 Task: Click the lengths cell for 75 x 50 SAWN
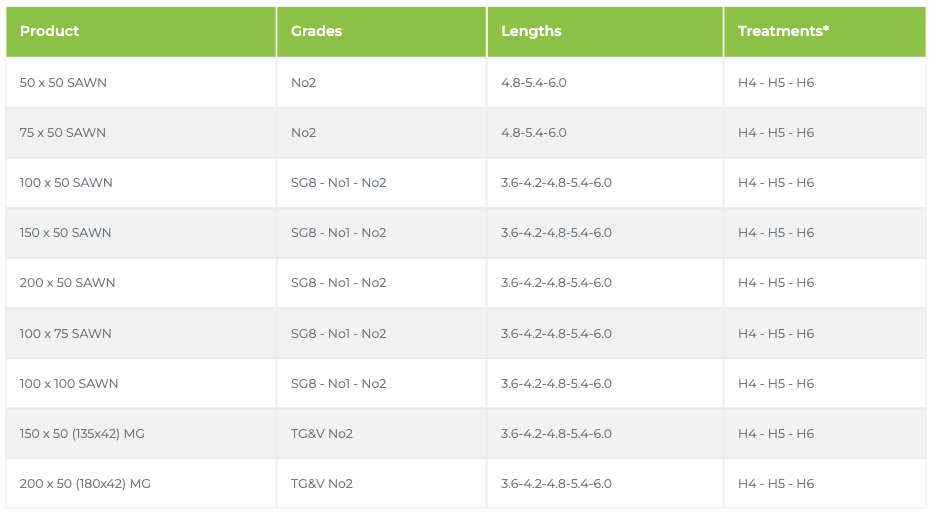pyautogui.click(x=534, y=132)
